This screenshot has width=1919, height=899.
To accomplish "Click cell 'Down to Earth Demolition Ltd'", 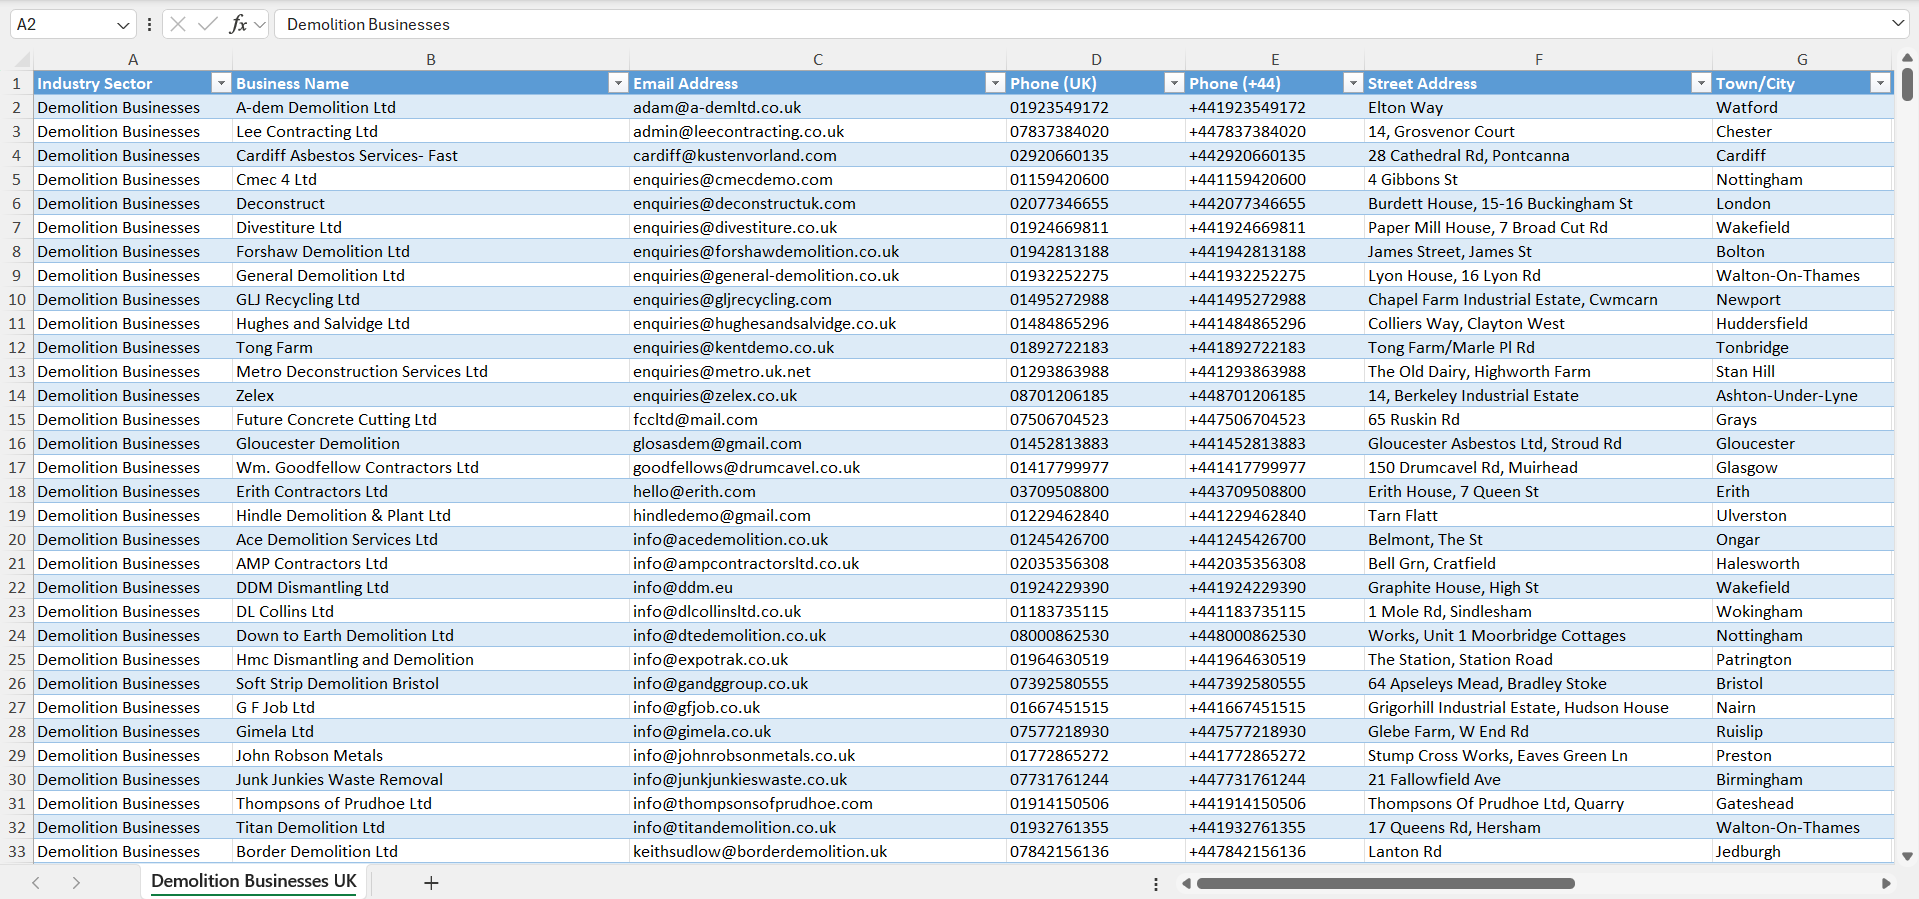I will pyautogui.click(x=431, y=635).
